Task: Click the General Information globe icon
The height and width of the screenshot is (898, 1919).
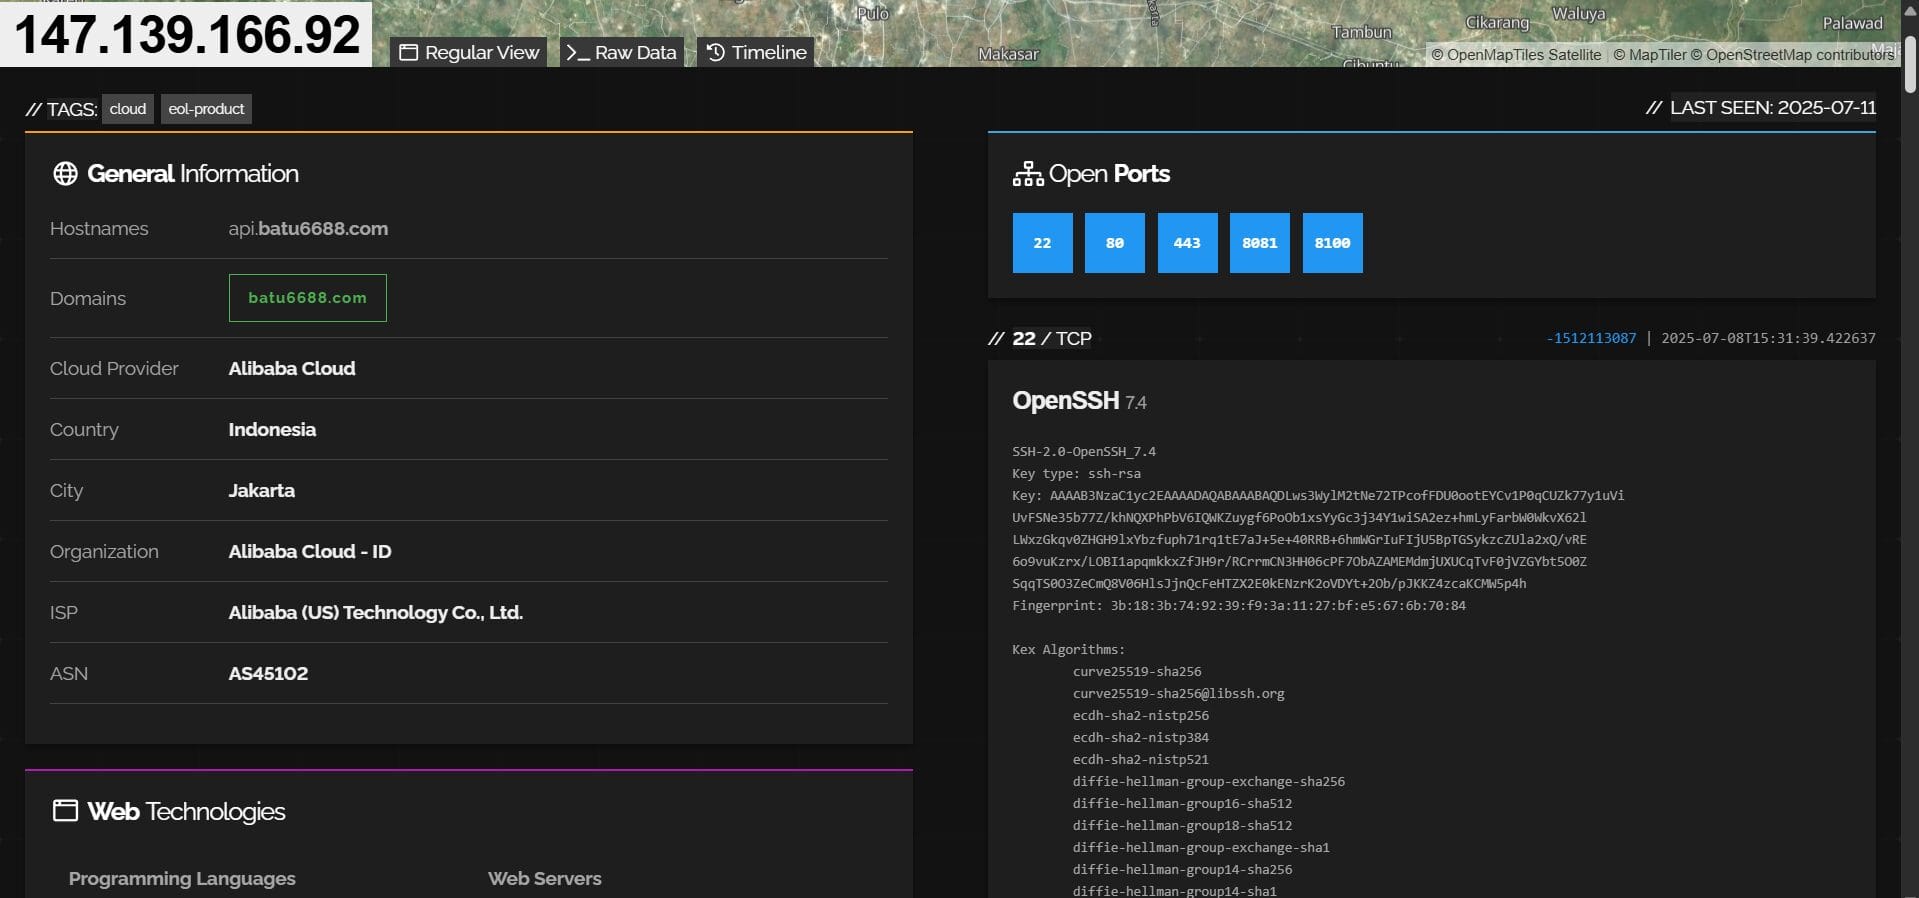Action: [65, 174]
